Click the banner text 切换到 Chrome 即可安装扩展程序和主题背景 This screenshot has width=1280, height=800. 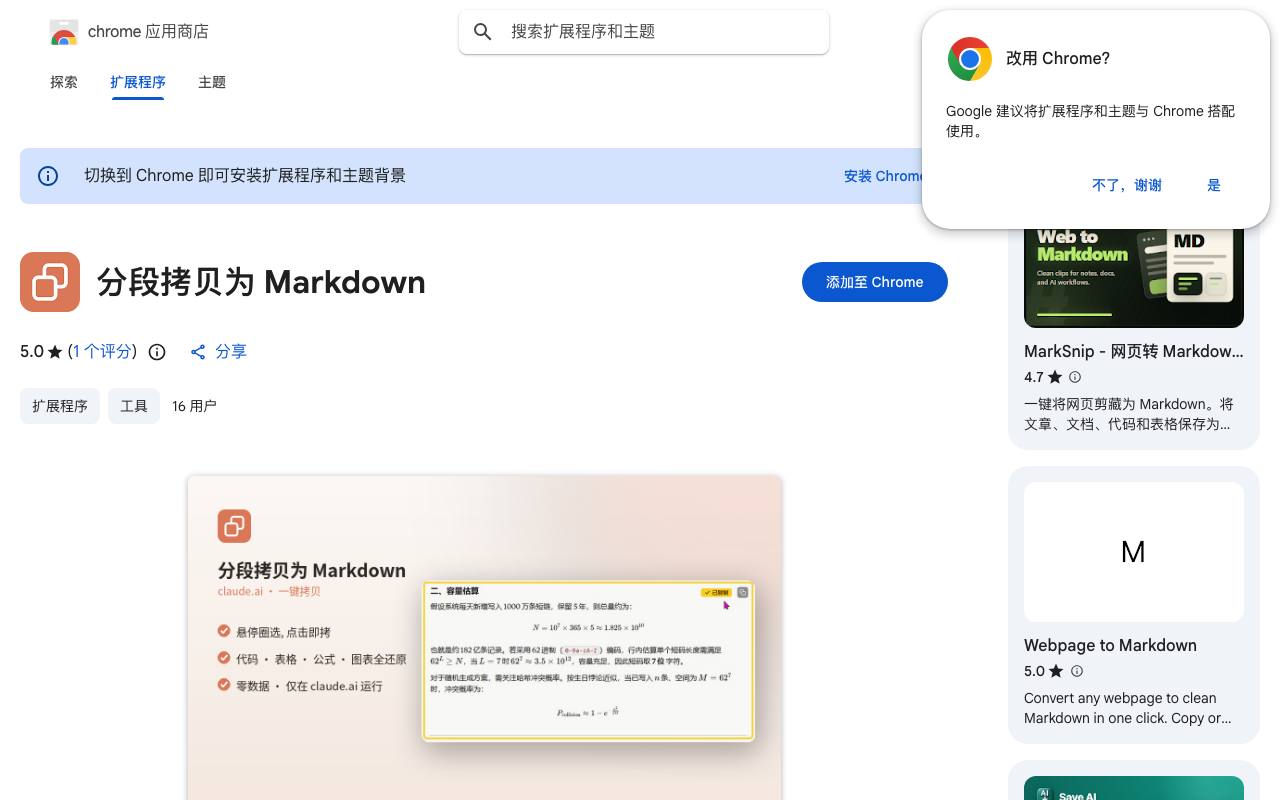[x=245, y=176]
